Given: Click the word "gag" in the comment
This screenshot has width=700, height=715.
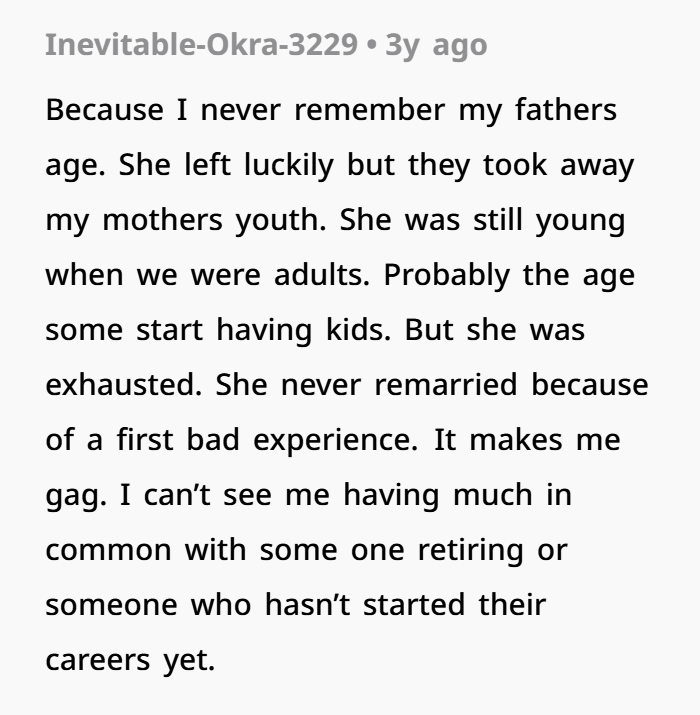Looking at the screenshot, I should (71, 496).
